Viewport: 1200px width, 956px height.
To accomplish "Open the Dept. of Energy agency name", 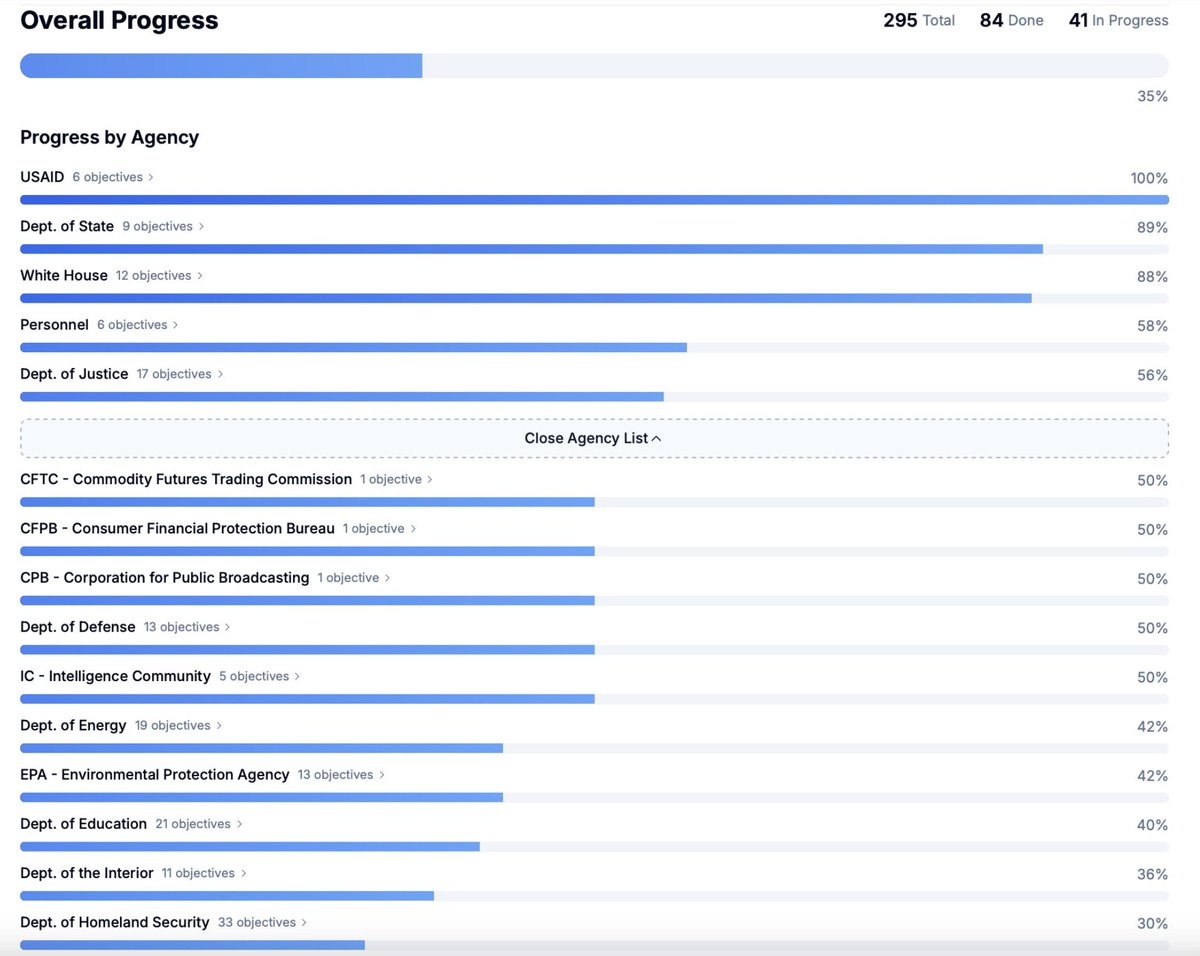I will click(x=73, y=725).
